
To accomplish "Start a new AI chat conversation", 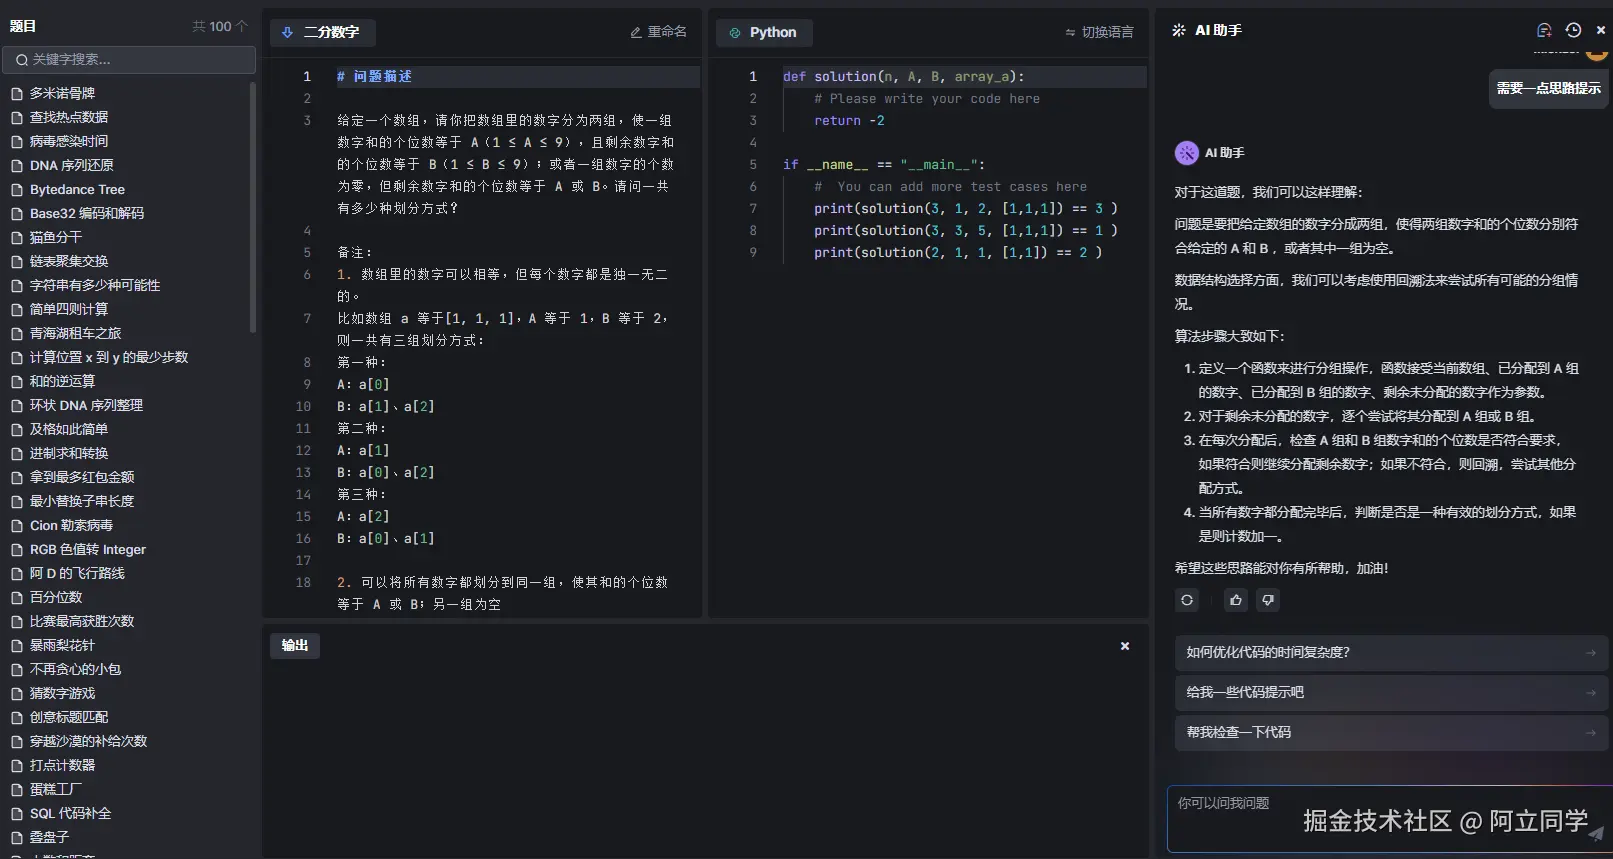I will [x=1544, y=30].
